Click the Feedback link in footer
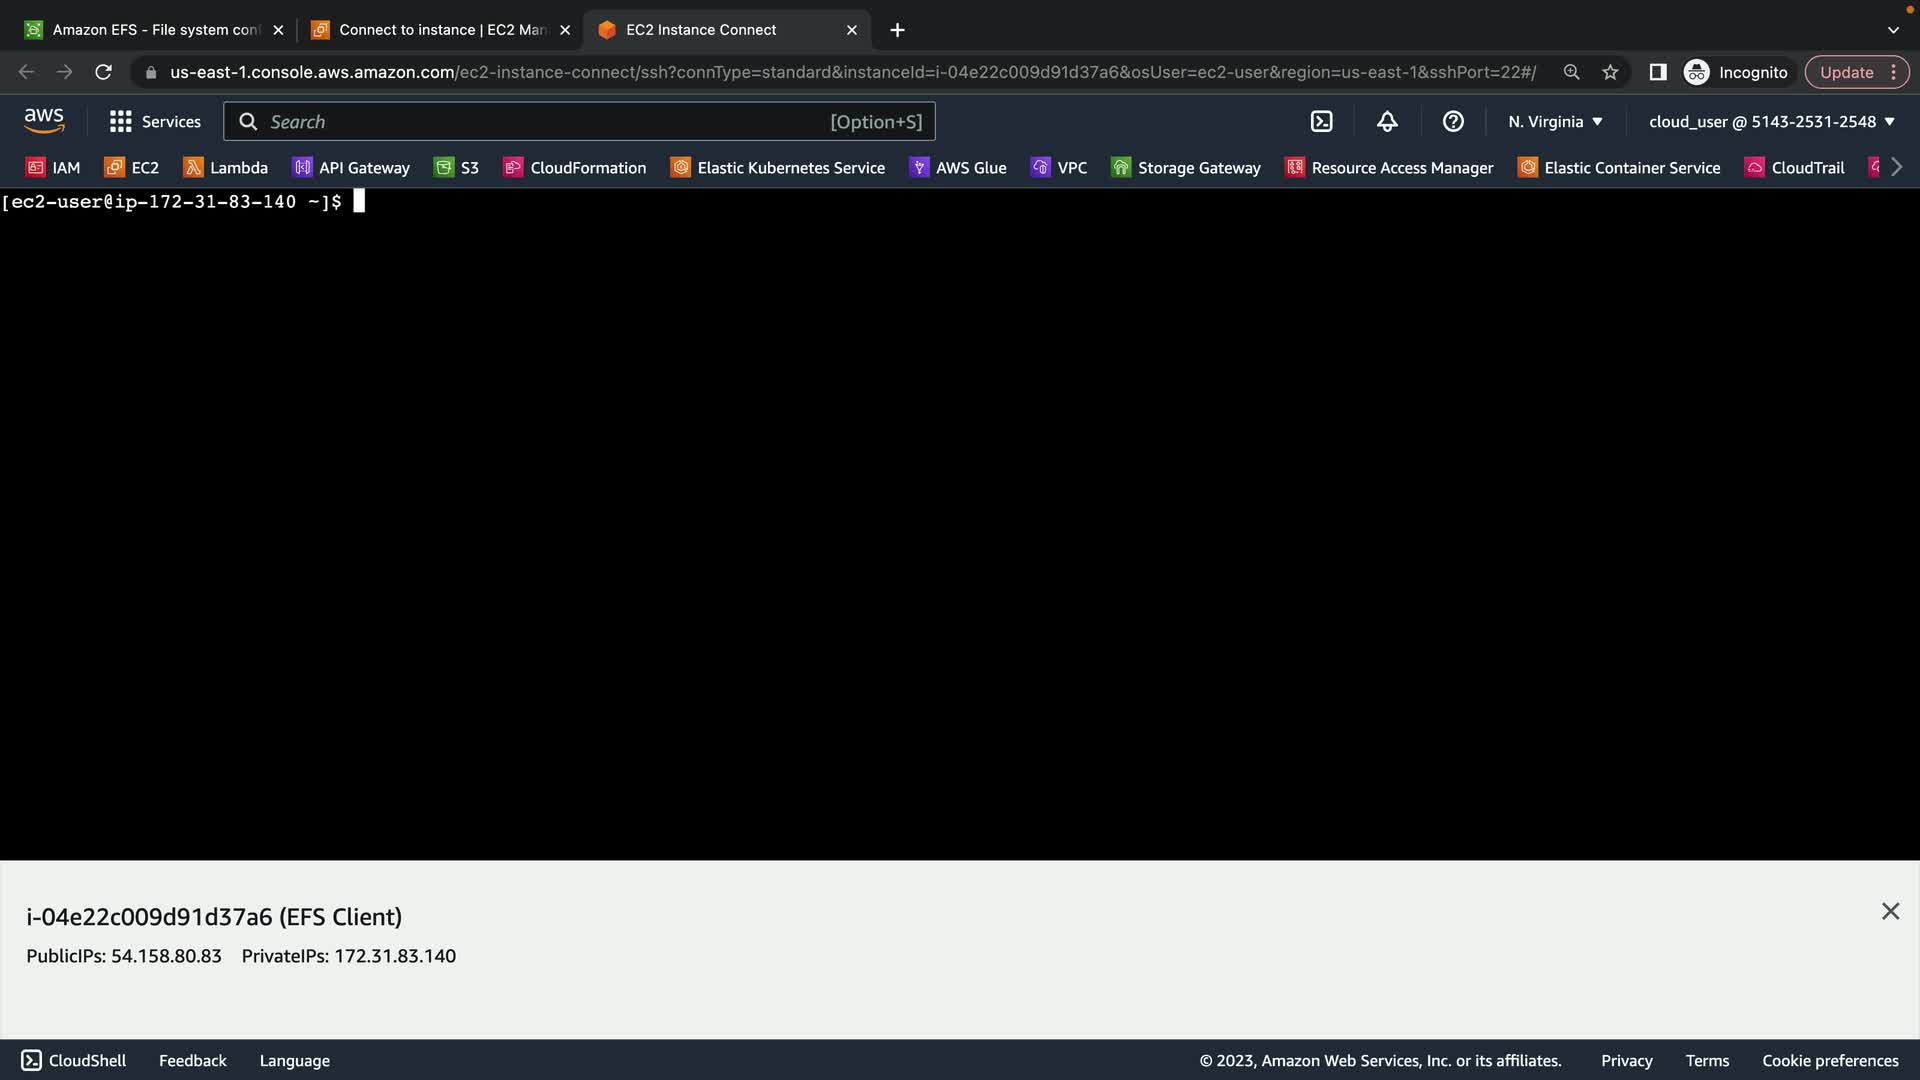Viewport: 1920px width, 1080px height. coord(192,1060)
